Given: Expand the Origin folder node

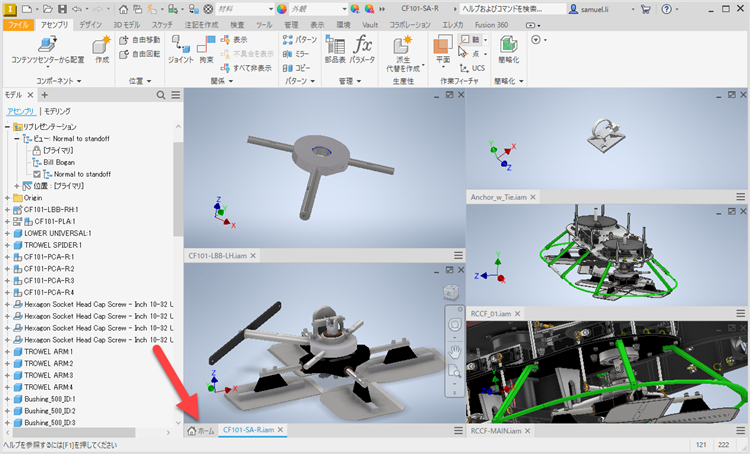Looking at the screenshot, I should (7, 198).
